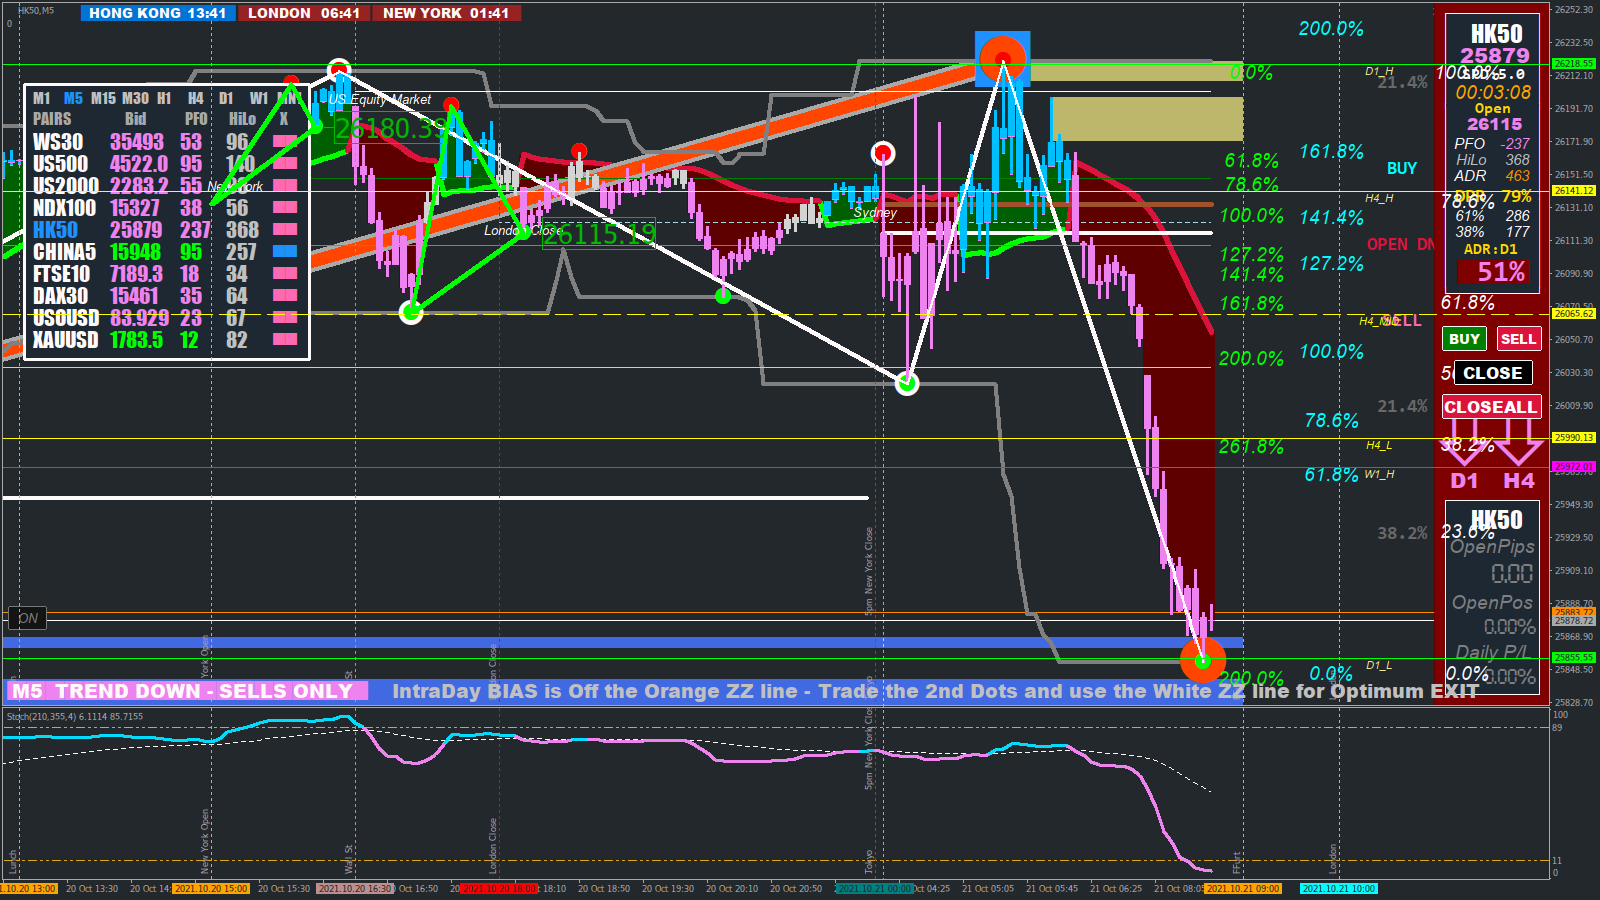Switch dashboard to M15 timeframe
Screen dimensions: 1600x900
103,98
